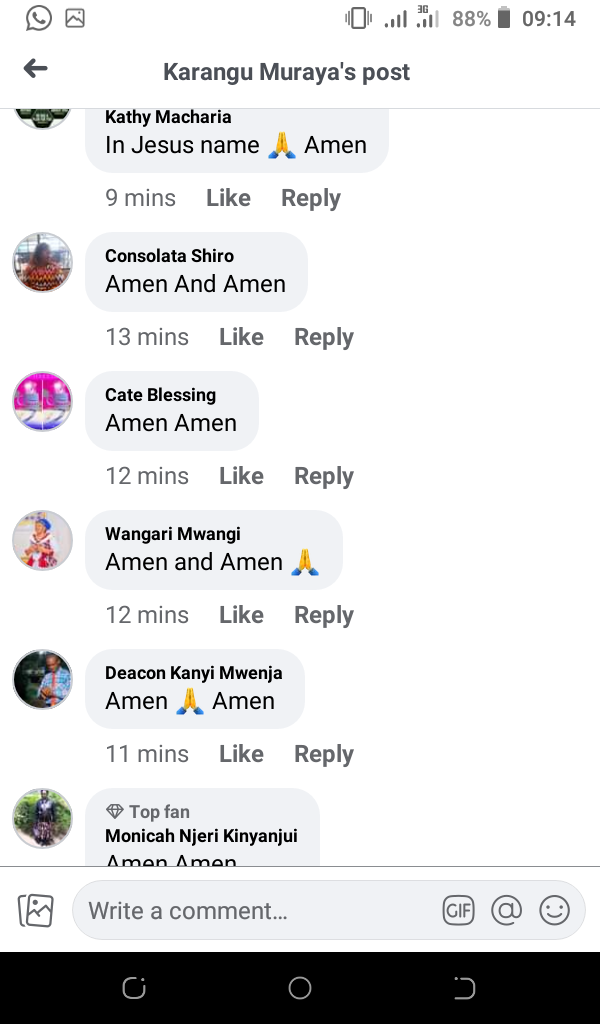The width and height of the screenshot is (600, 1024).
Task: Like Cate Blessing's comment
Action: click(241, 476)
